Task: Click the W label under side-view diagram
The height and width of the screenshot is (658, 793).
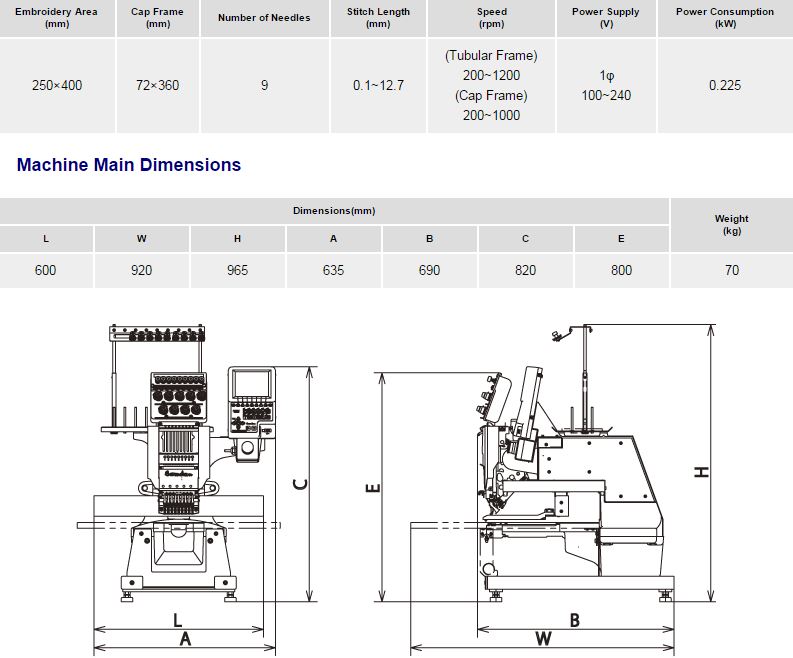Action: (543, 639)
